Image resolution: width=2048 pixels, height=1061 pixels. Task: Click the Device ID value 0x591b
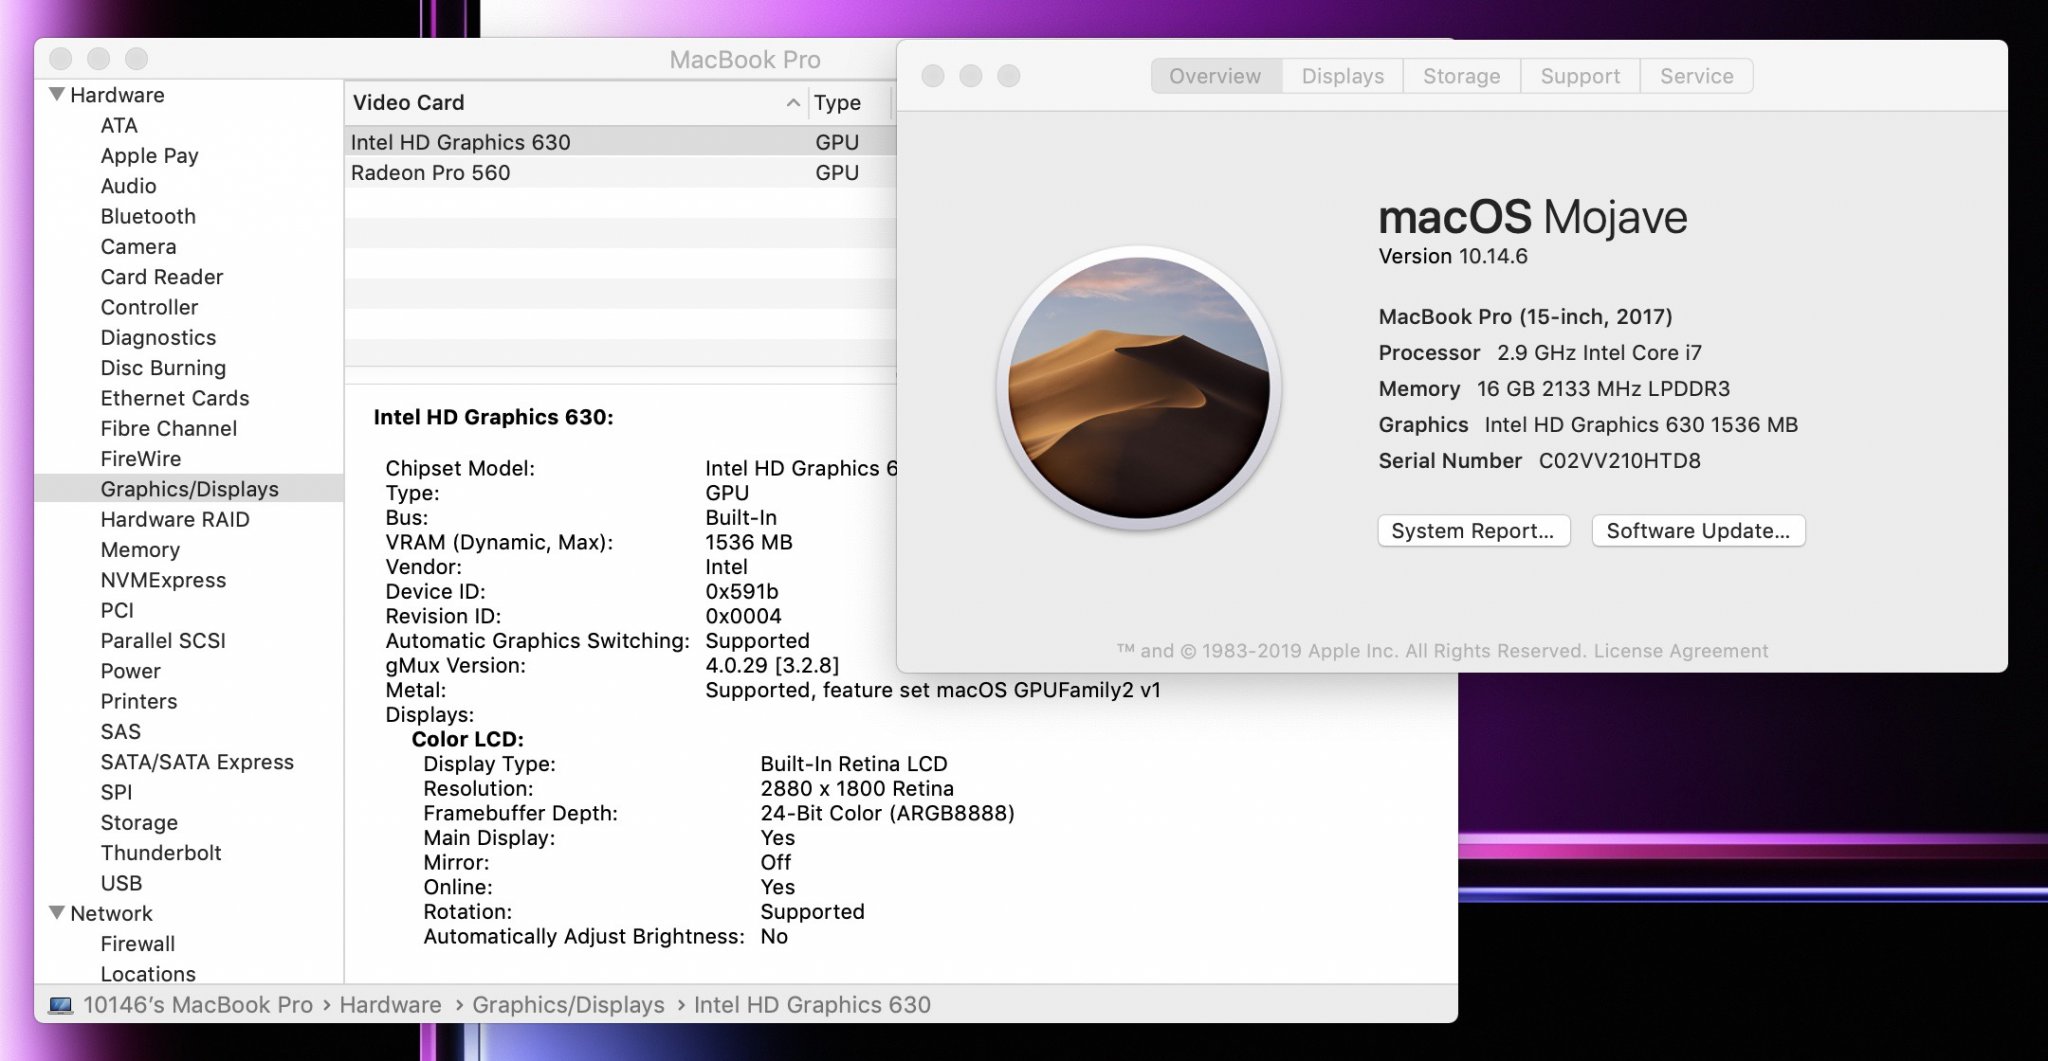(741, 592)
